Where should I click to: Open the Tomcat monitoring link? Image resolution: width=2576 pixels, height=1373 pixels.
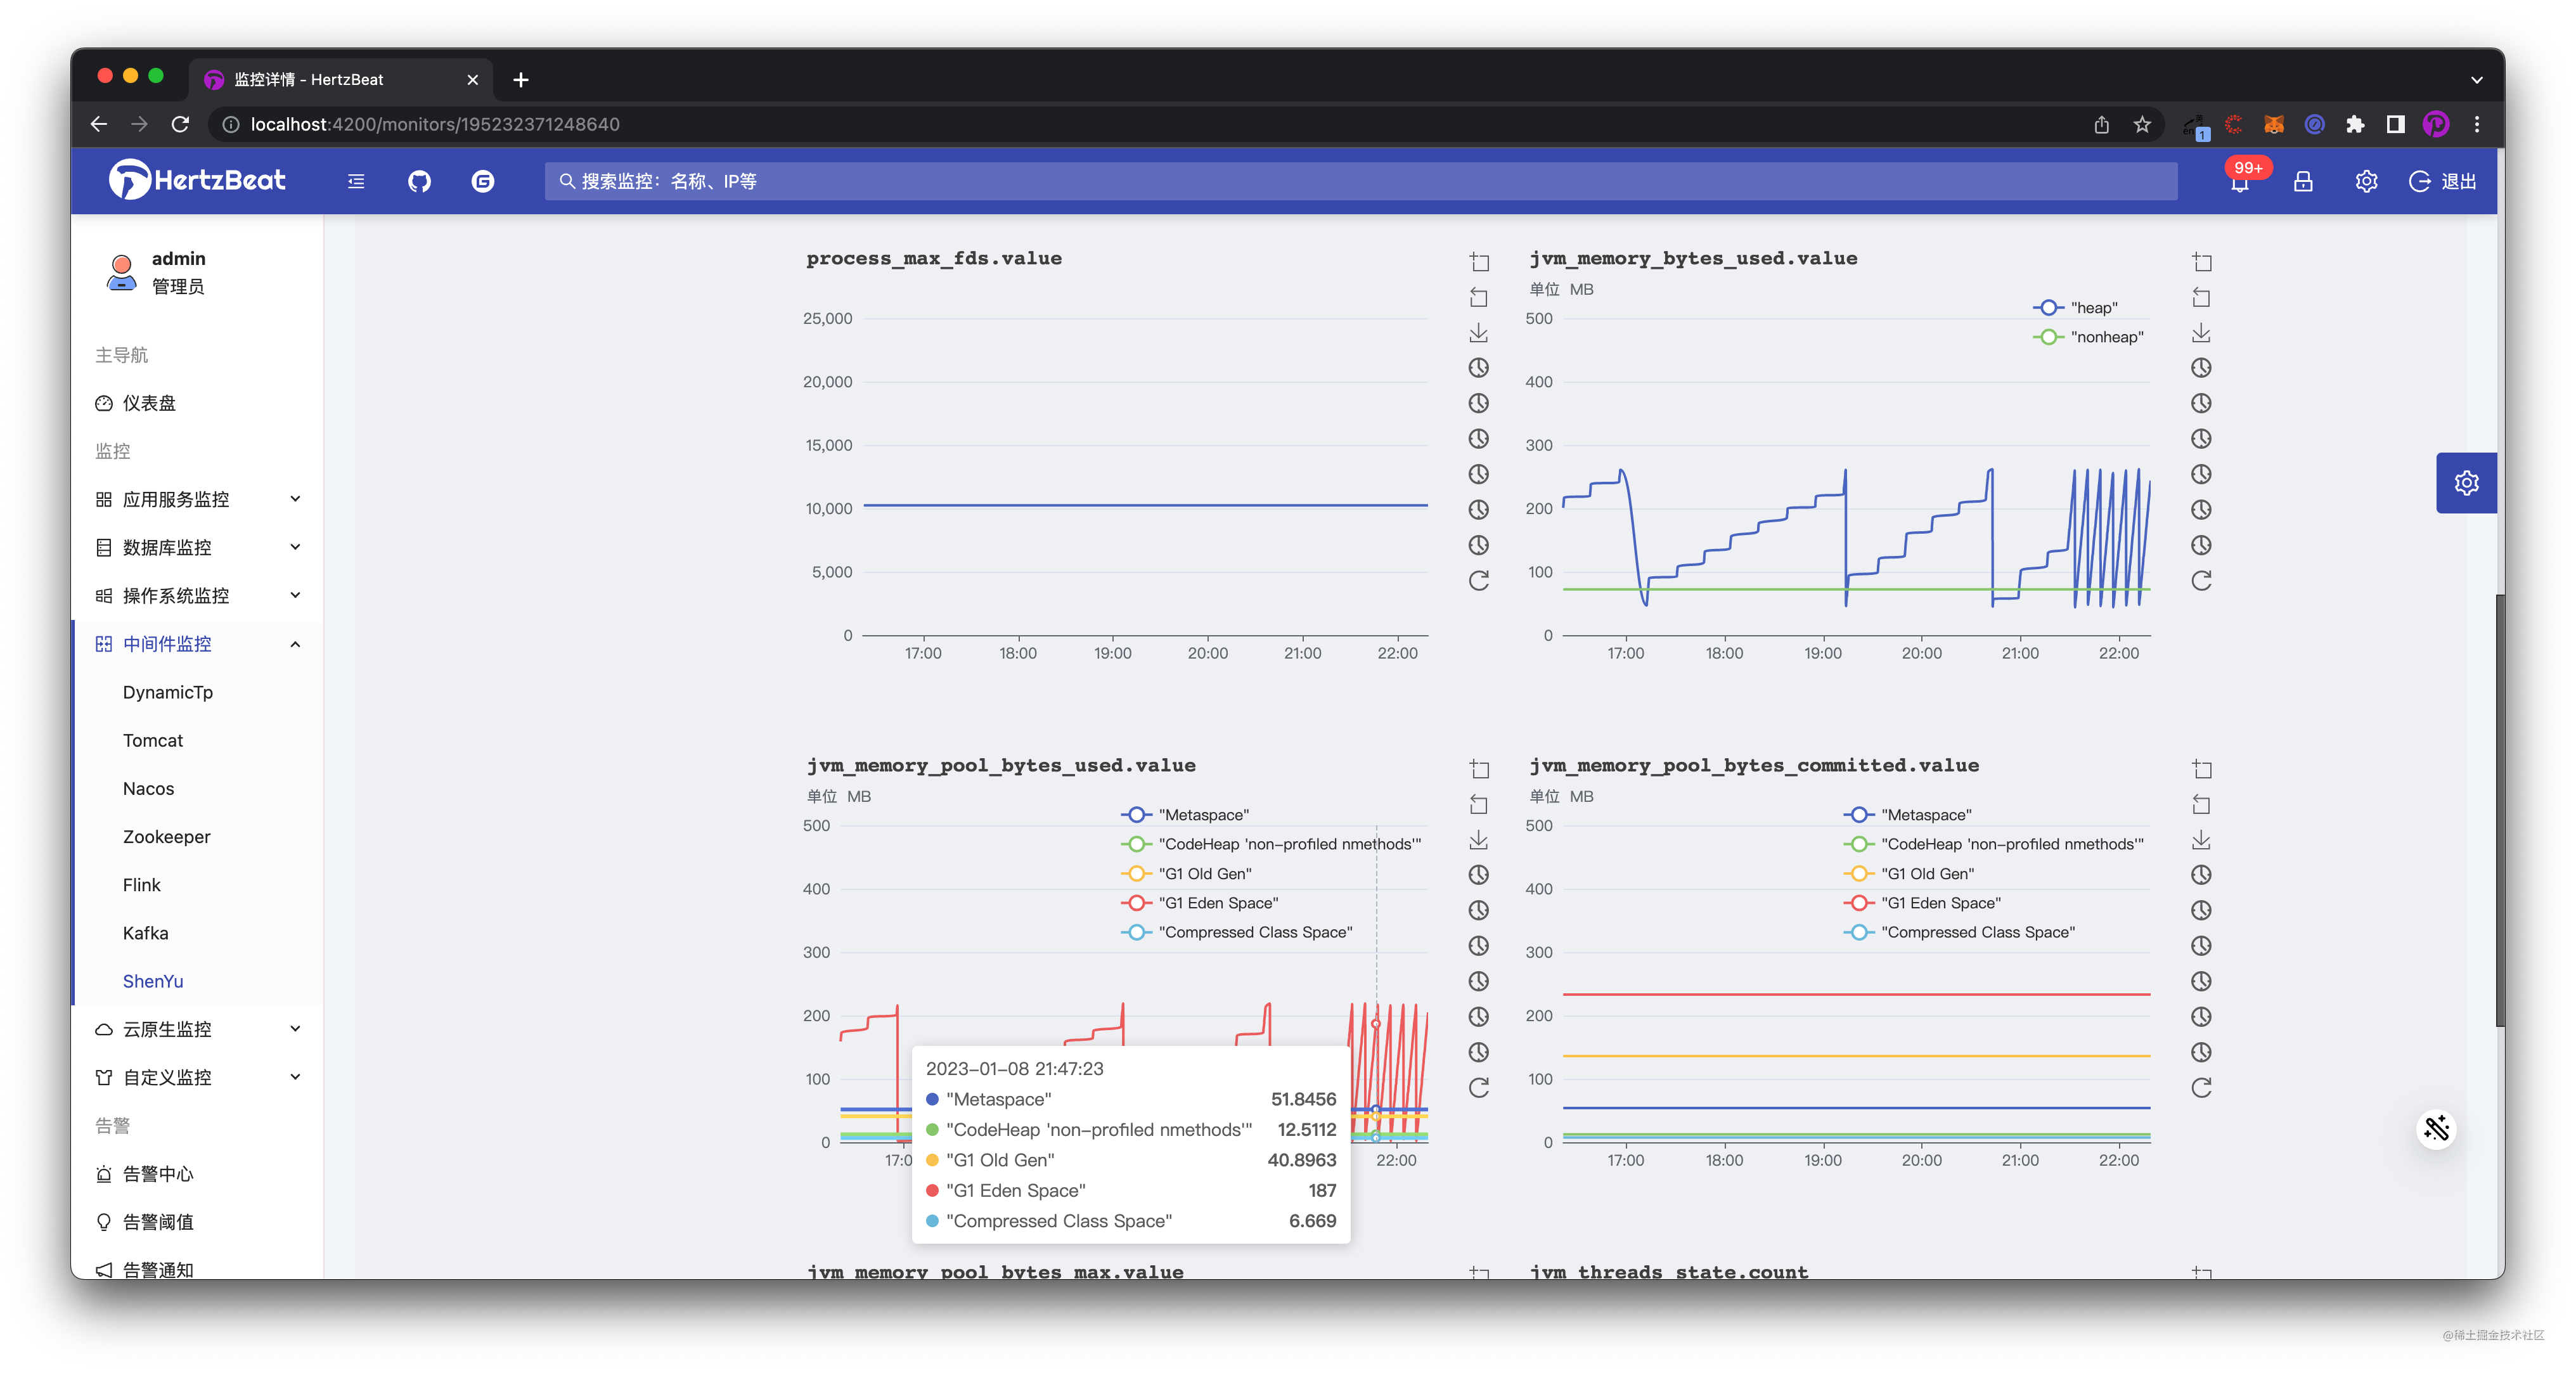153,740
